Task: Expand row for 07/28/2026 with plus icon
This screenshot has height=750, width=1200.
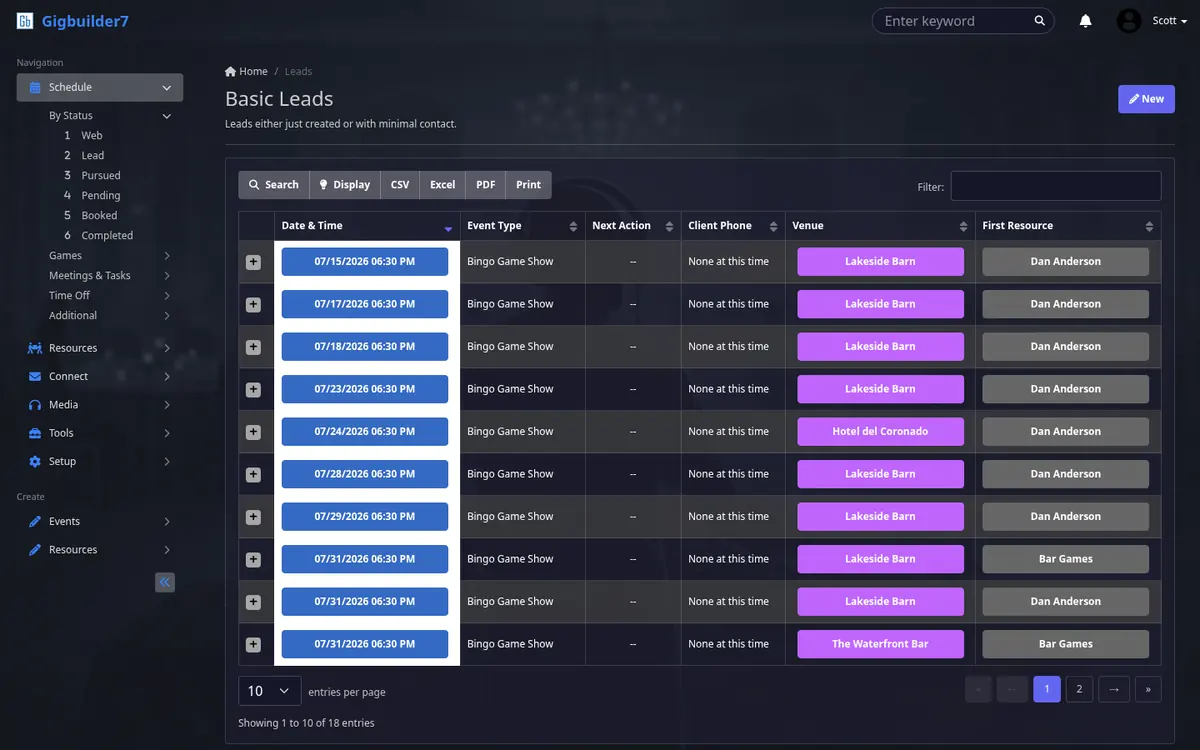Action: (x=253, y=474)
